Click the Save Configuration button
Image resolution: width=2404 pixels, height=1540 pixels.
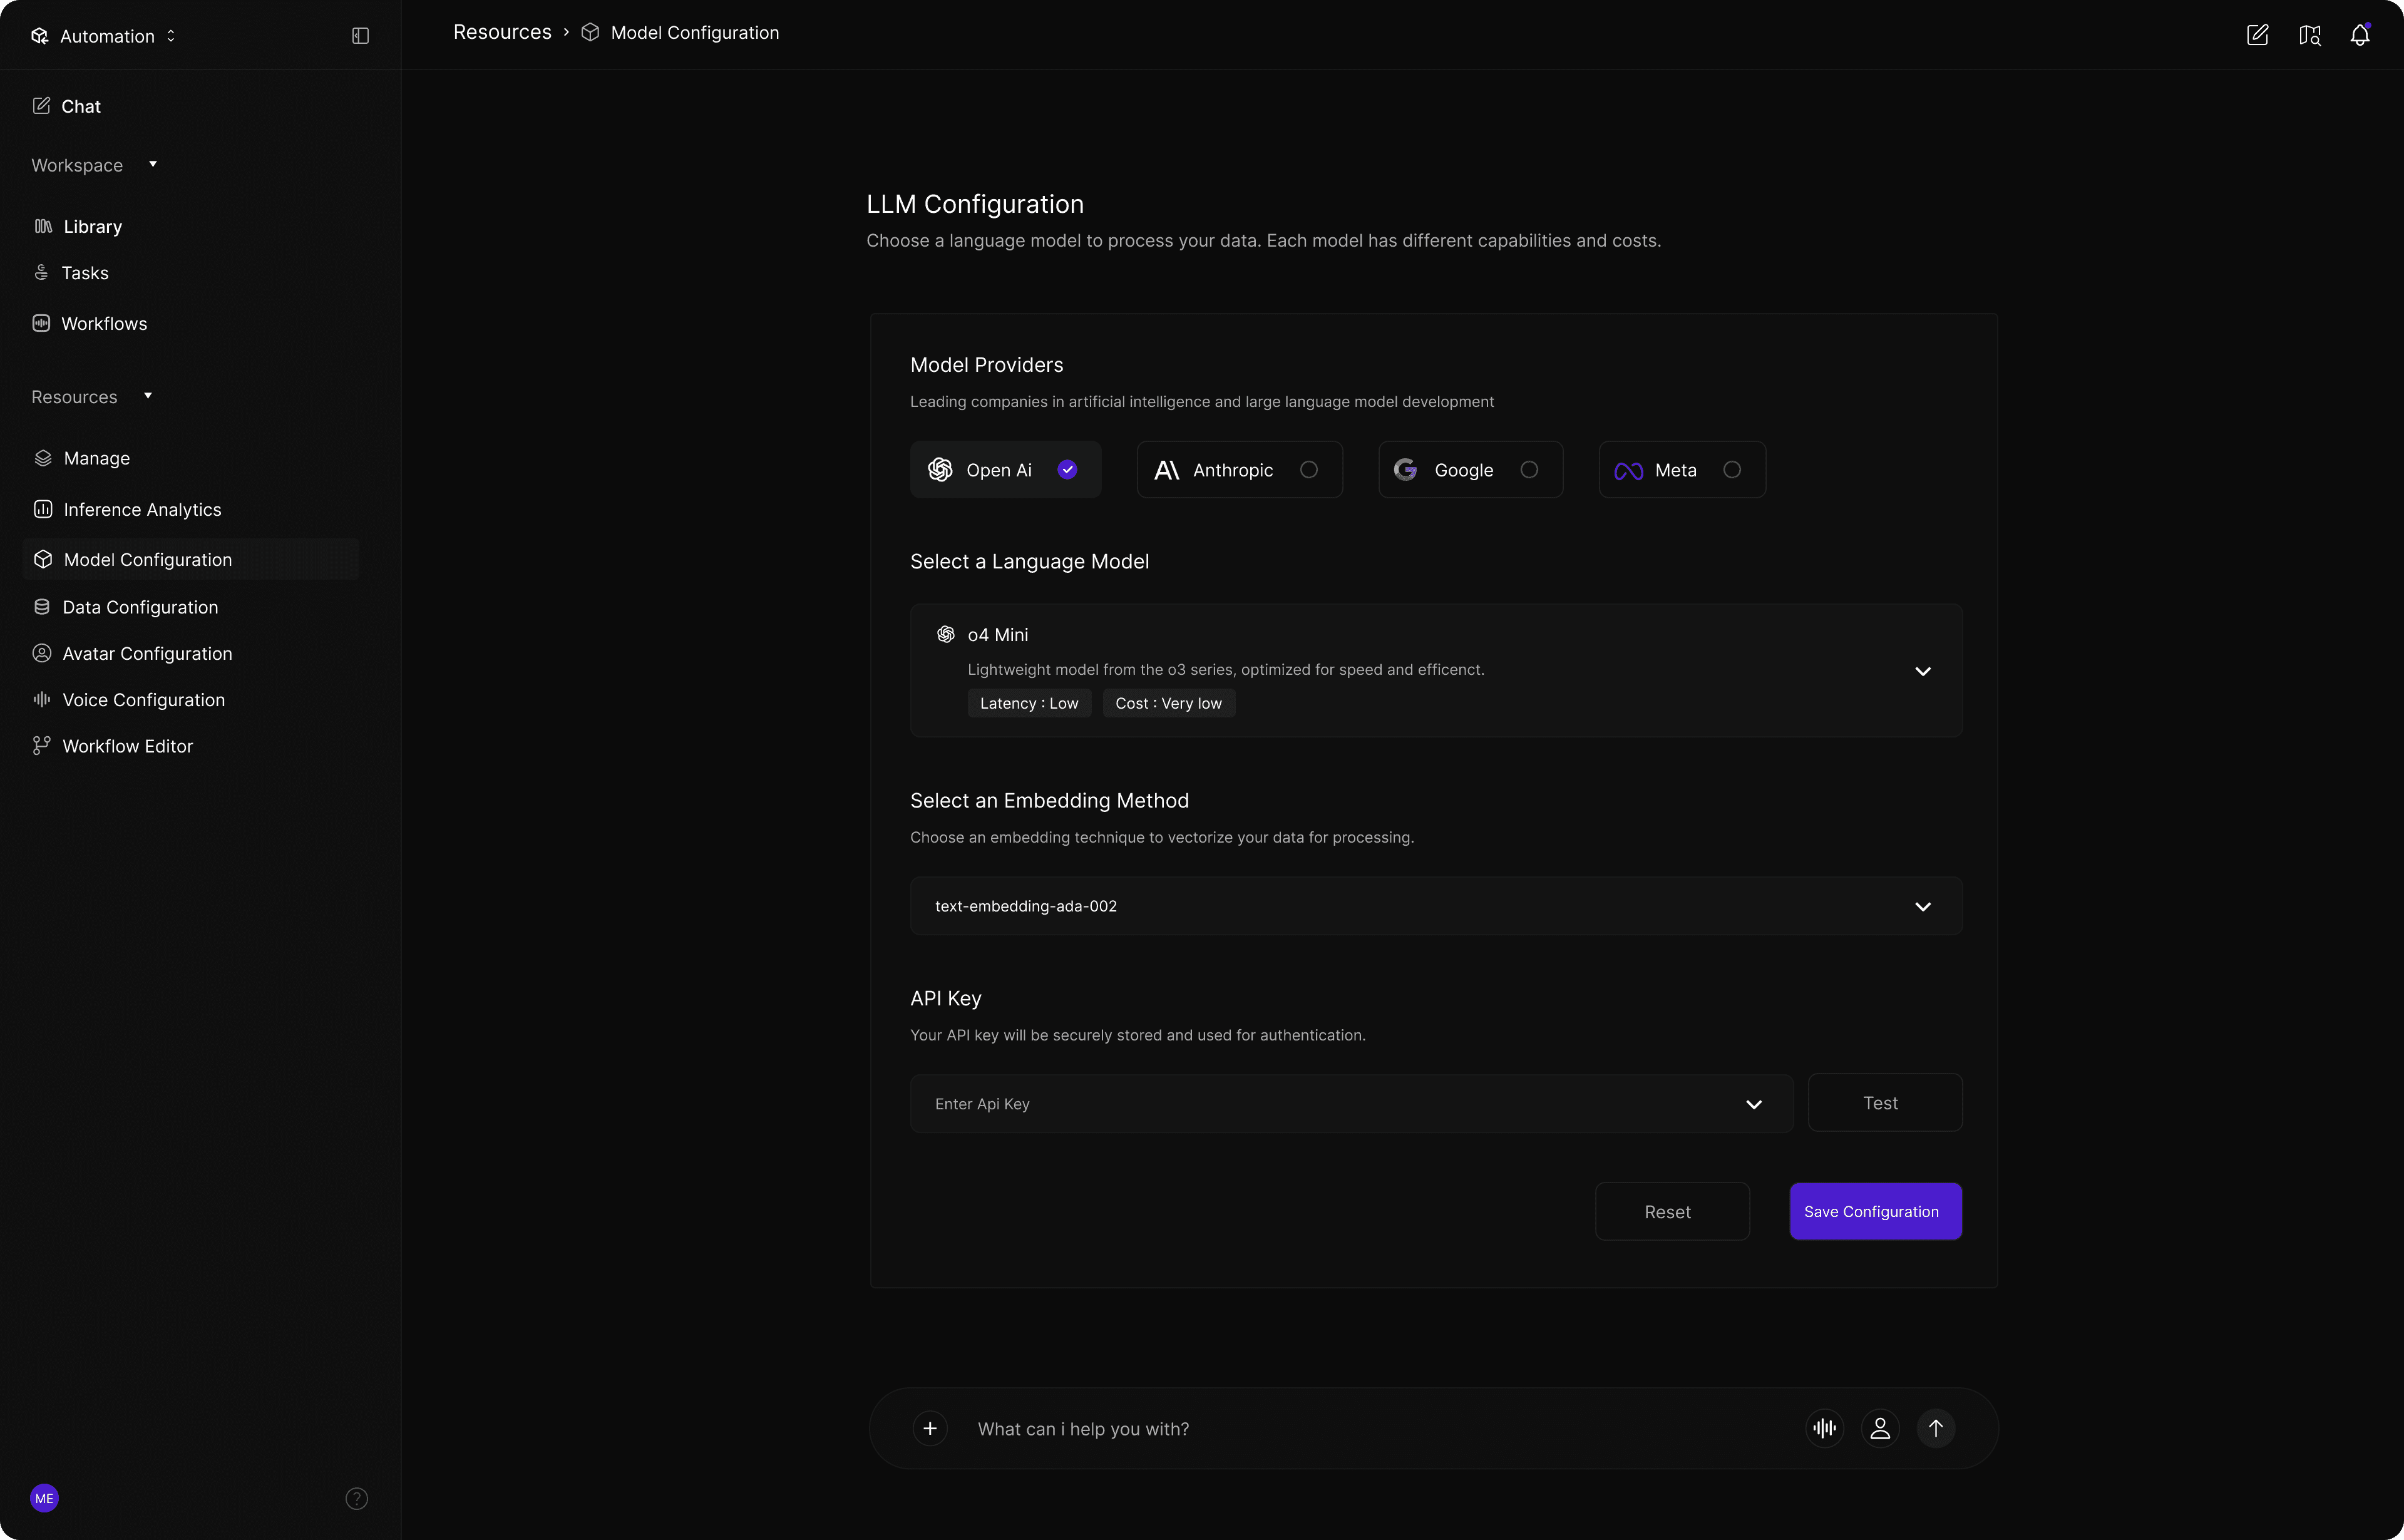coord(1875,1211)
